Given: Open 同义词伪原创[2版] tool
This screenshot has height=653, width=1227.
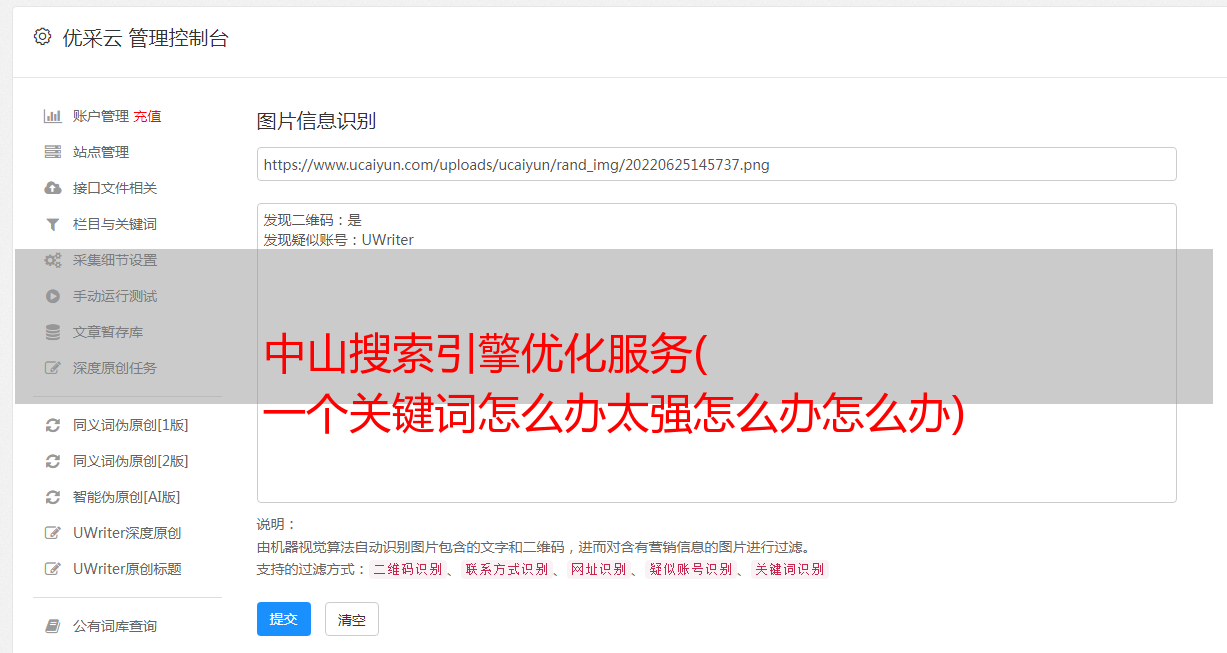Looking at the screenshot, I should pyautogui.click(x=131, y=461).
